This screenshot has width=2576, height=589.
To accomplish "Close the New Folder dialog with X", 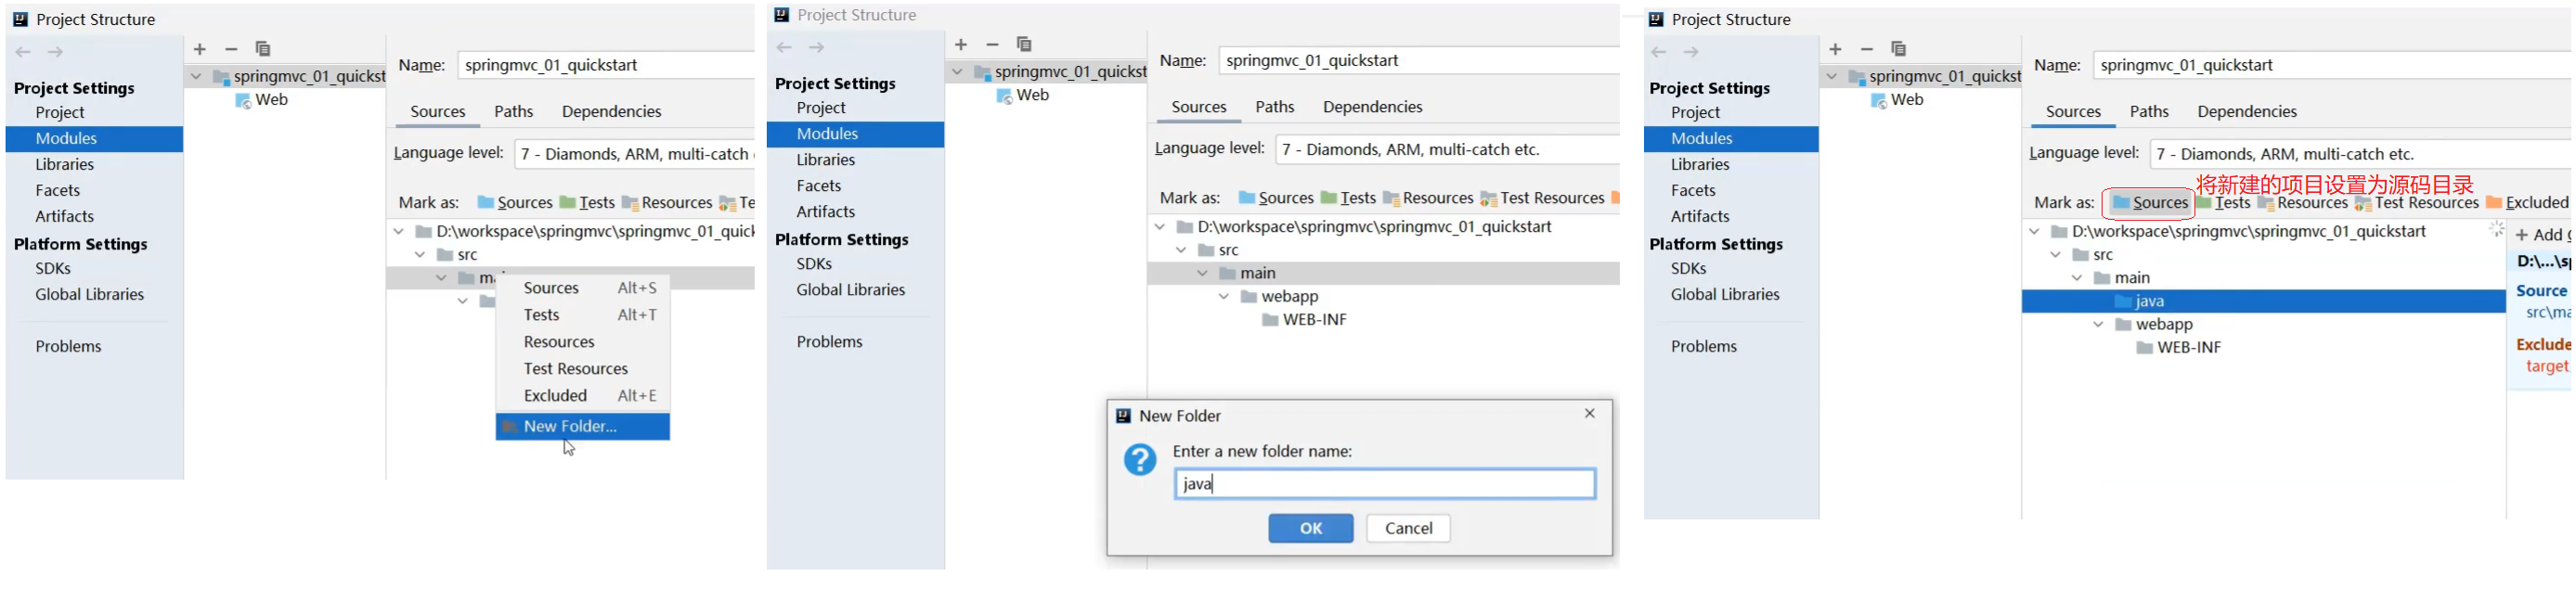I will coord(1589,414).
